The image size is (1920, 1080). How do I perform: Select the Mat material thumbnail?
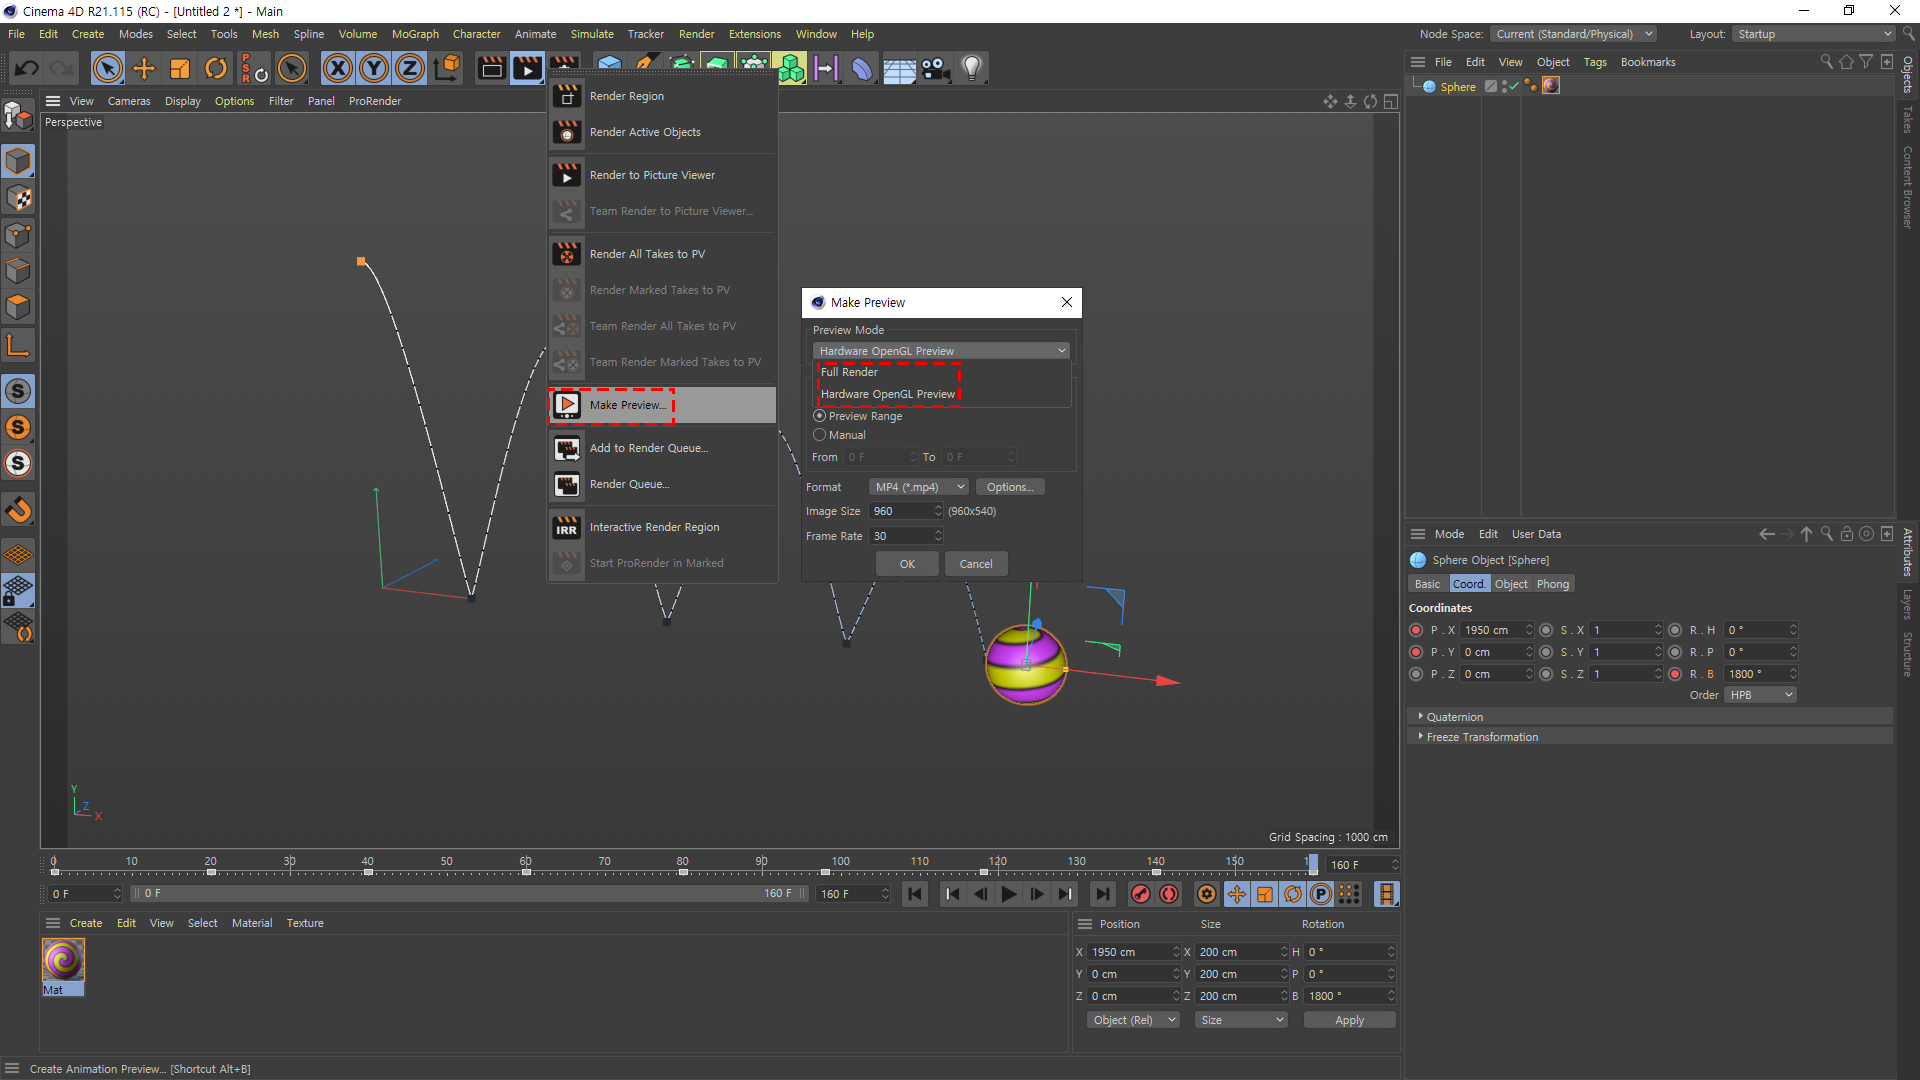(x=63, y=961)
